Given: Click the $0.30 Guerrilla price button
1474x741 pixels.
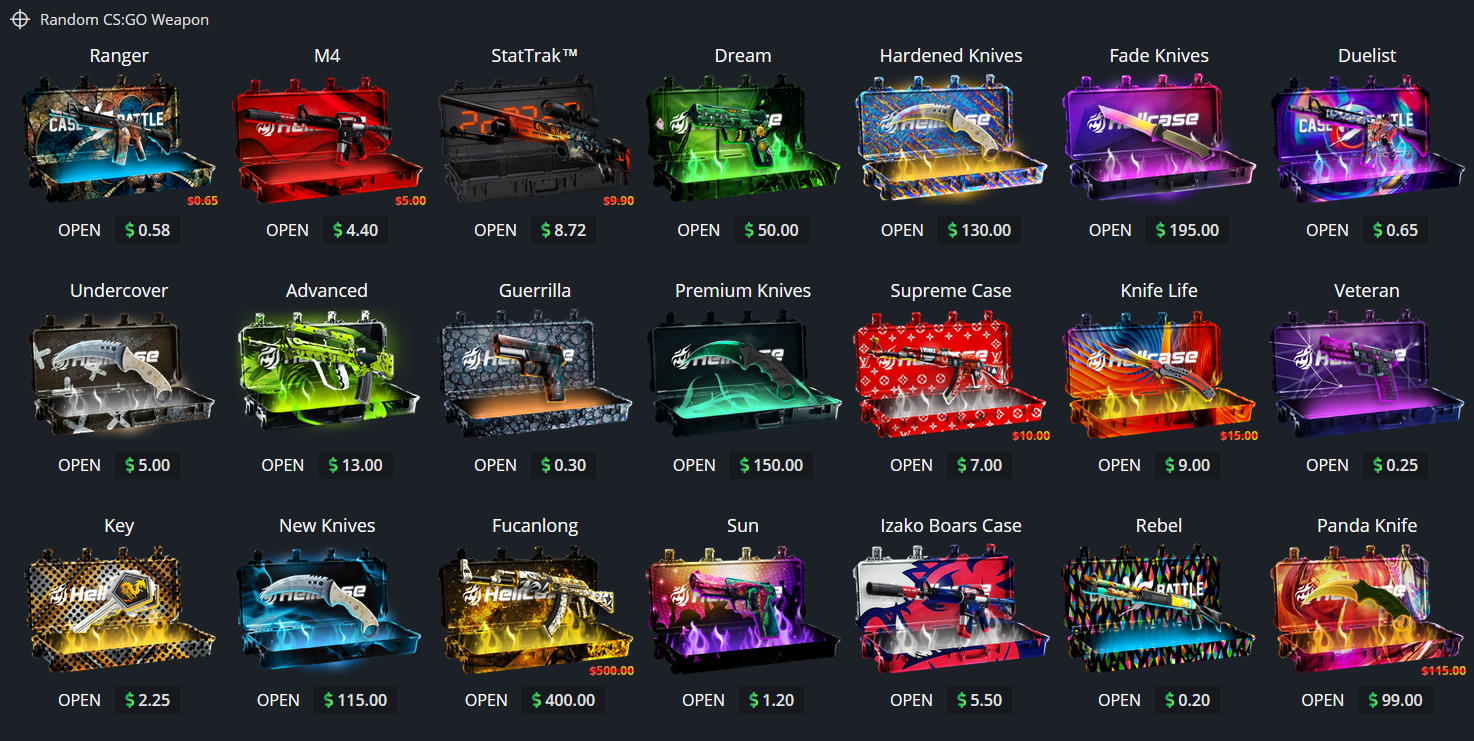Looking at the screenshot, I should 563,465.
